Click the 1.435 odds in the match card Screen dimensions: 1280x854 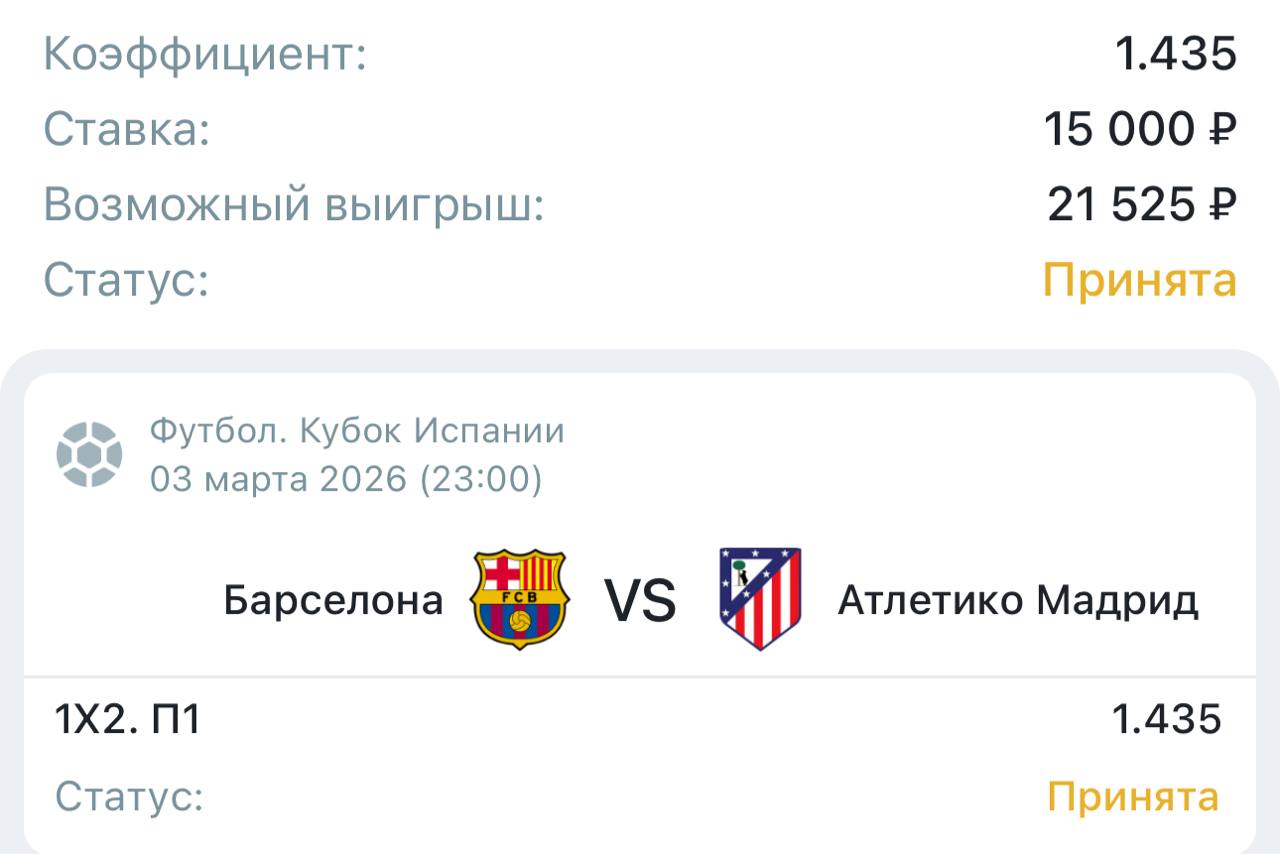coord(1167,719)
